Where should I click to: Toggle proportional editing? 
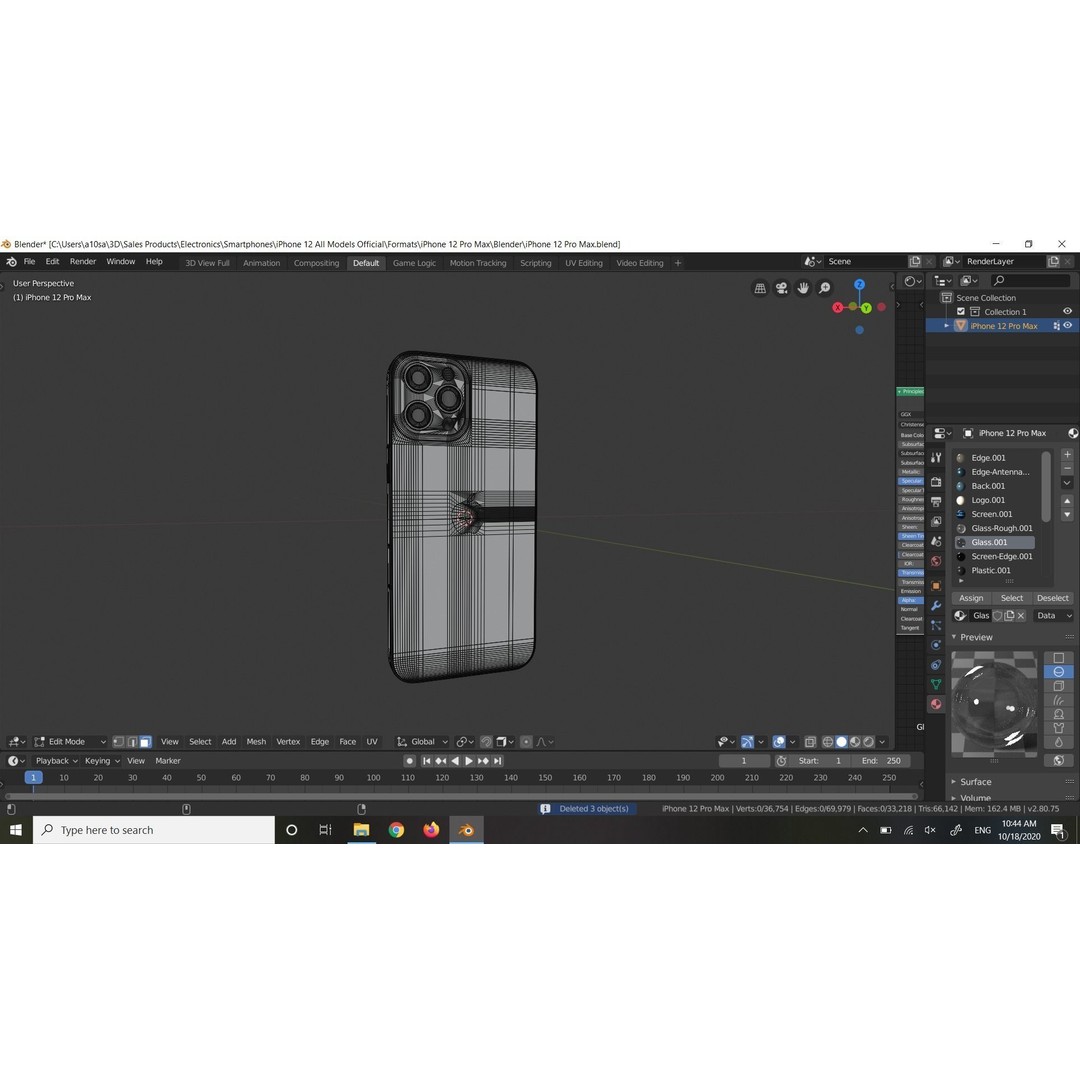click(x=526, y=742)
